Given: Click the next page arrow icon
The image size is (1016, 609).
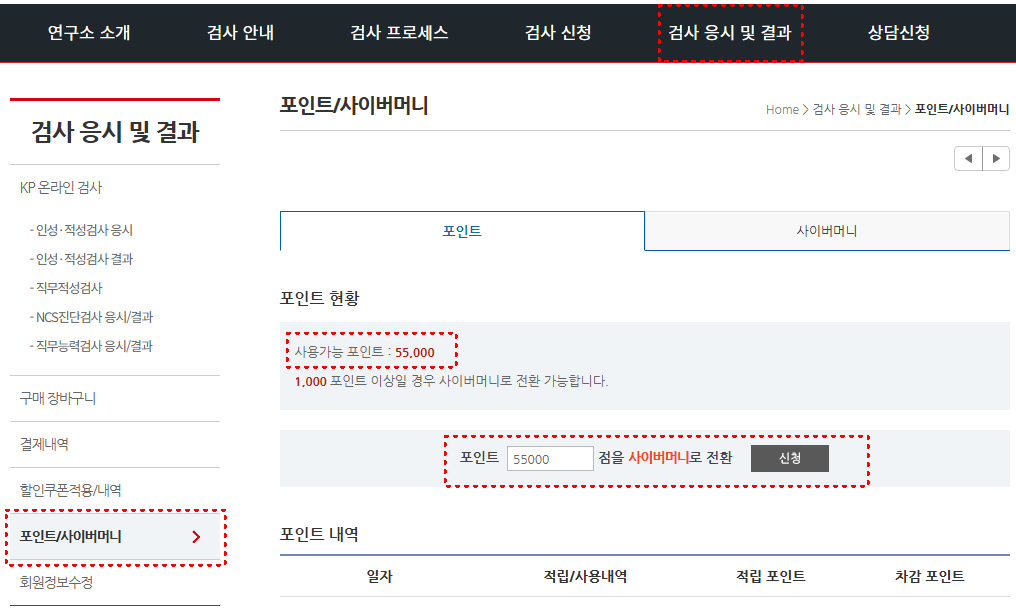Looking at the screenshot, I should point(996,158).
